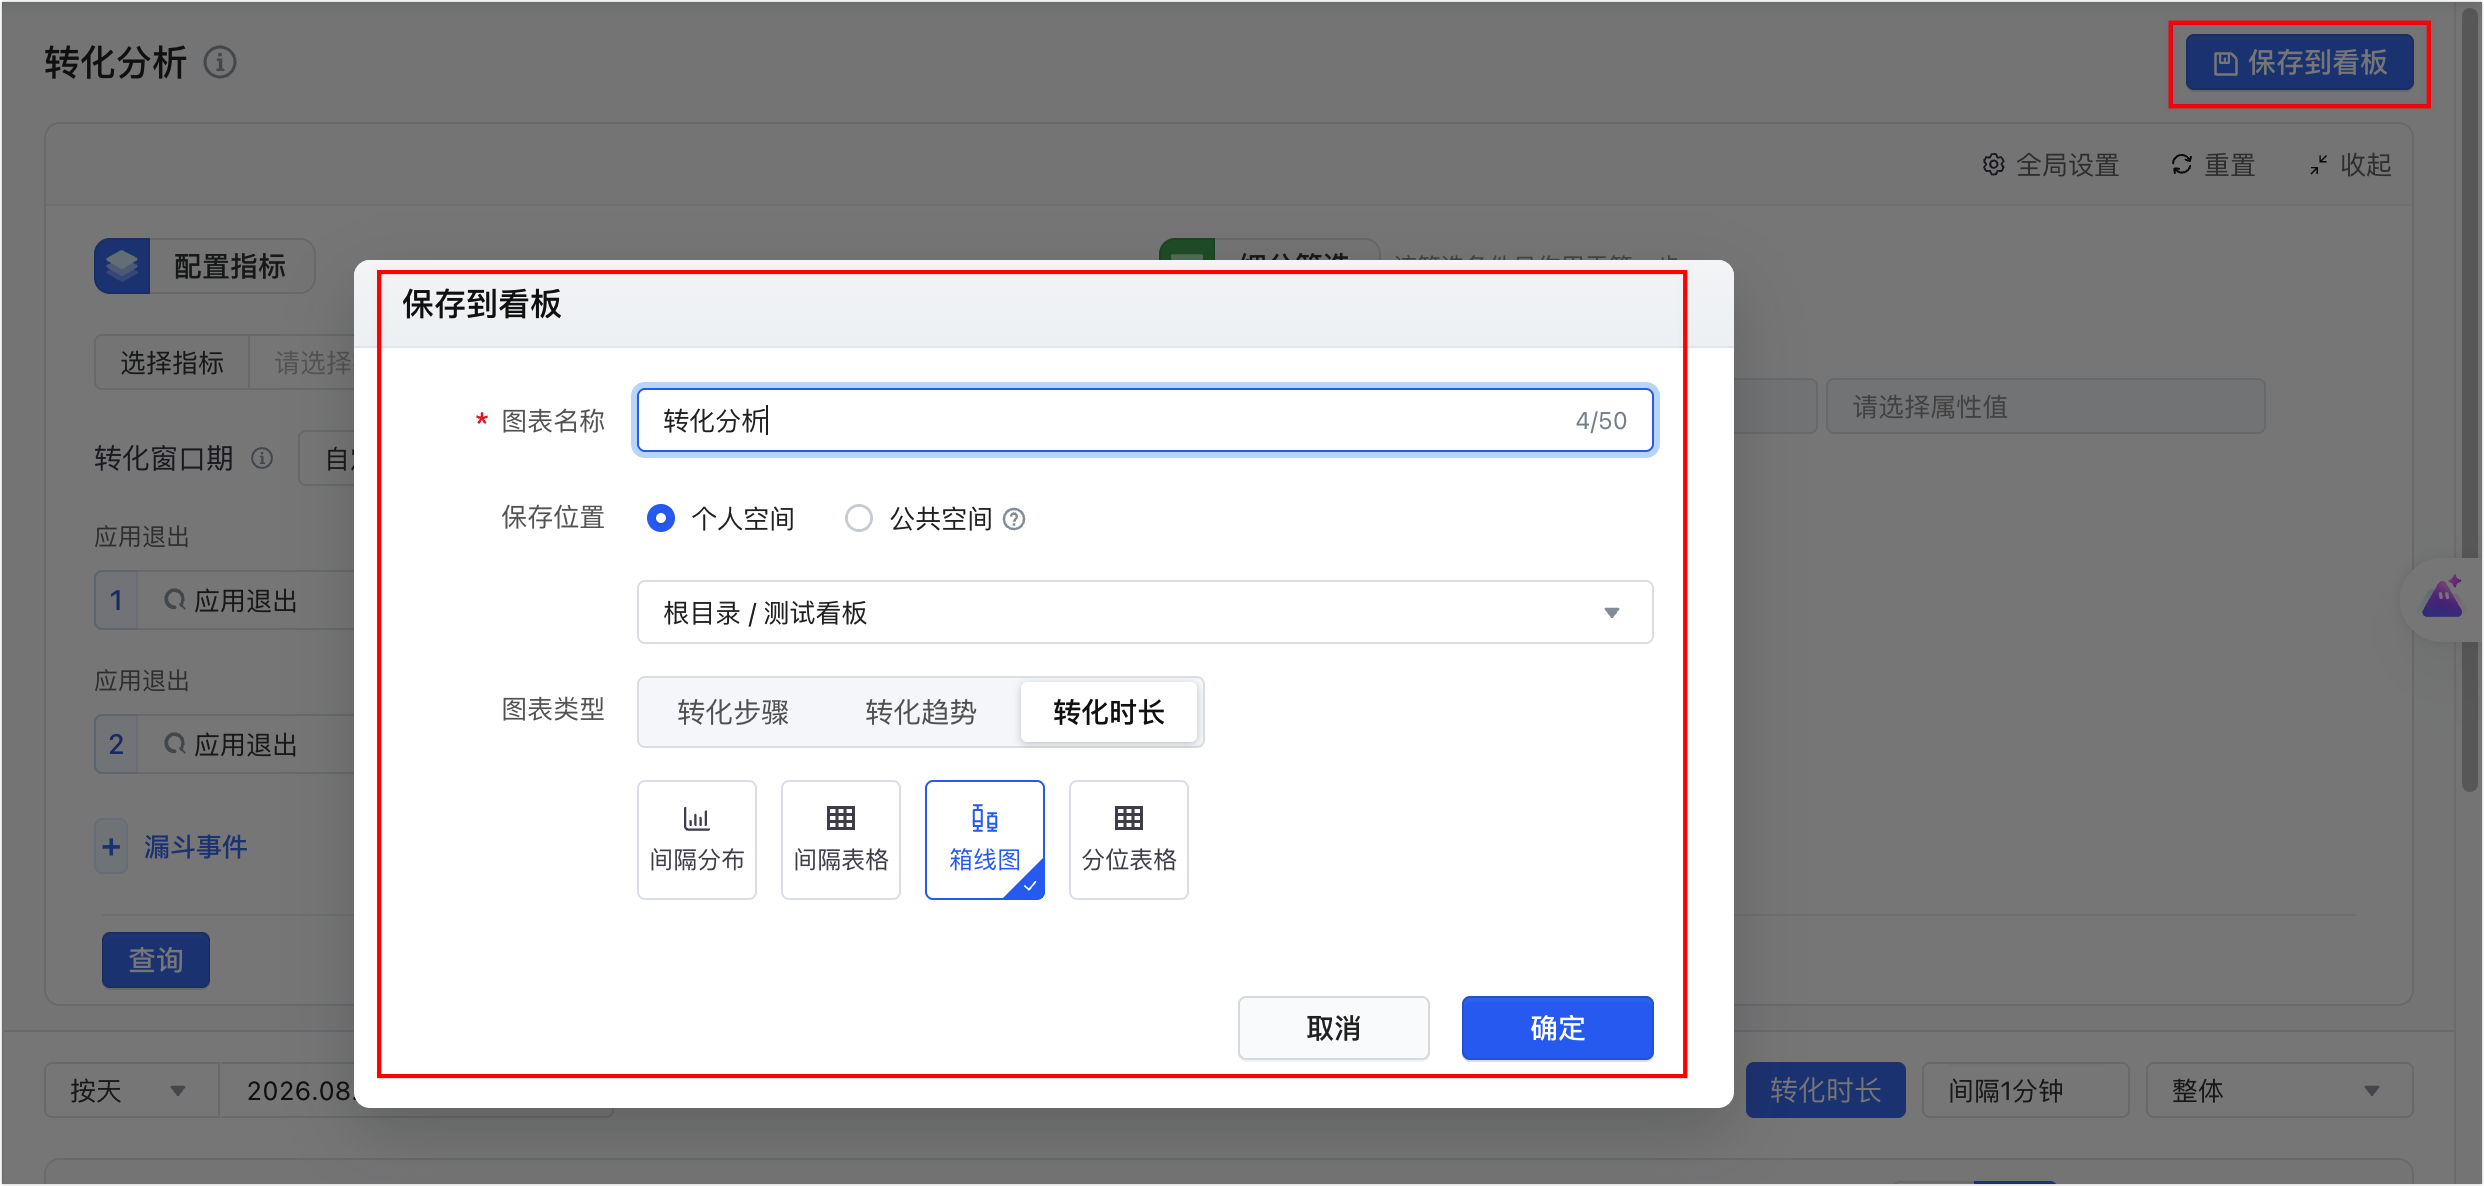The width and height of the screenshot is (2484, 1186).
Task: Switch to 转化时长 tab in dialog
Action: [1109, 712]
